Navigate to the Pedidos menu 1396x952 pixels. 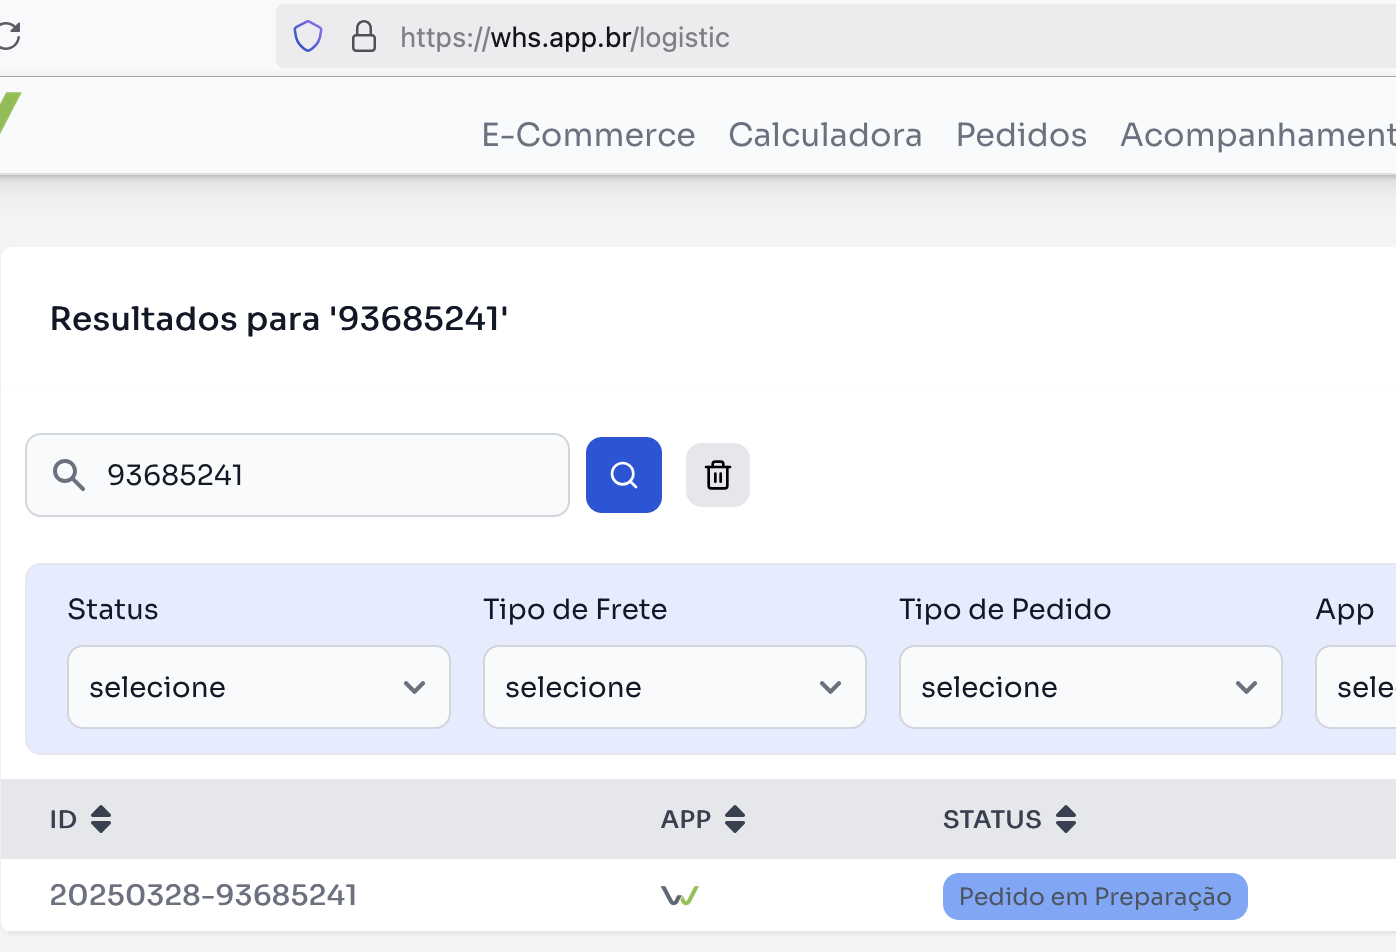click(x=1021, y=135)
